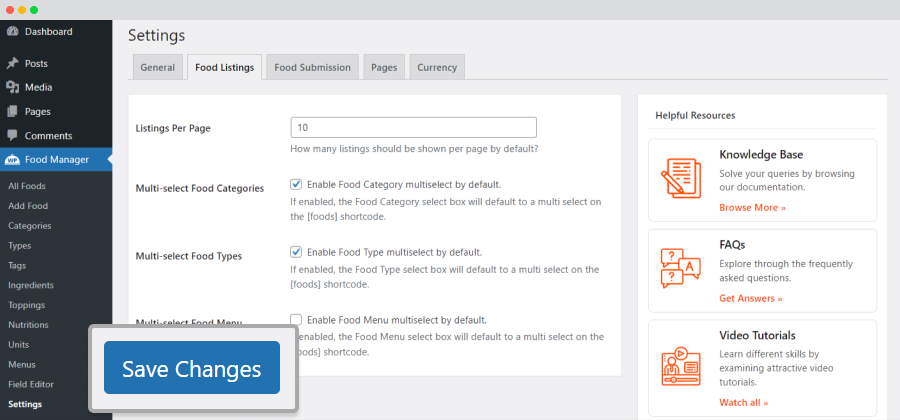Image resolution: width=900 pixels, height=420 pixels.
Task: Select the Food Listings tab
Action: point(224,67)
